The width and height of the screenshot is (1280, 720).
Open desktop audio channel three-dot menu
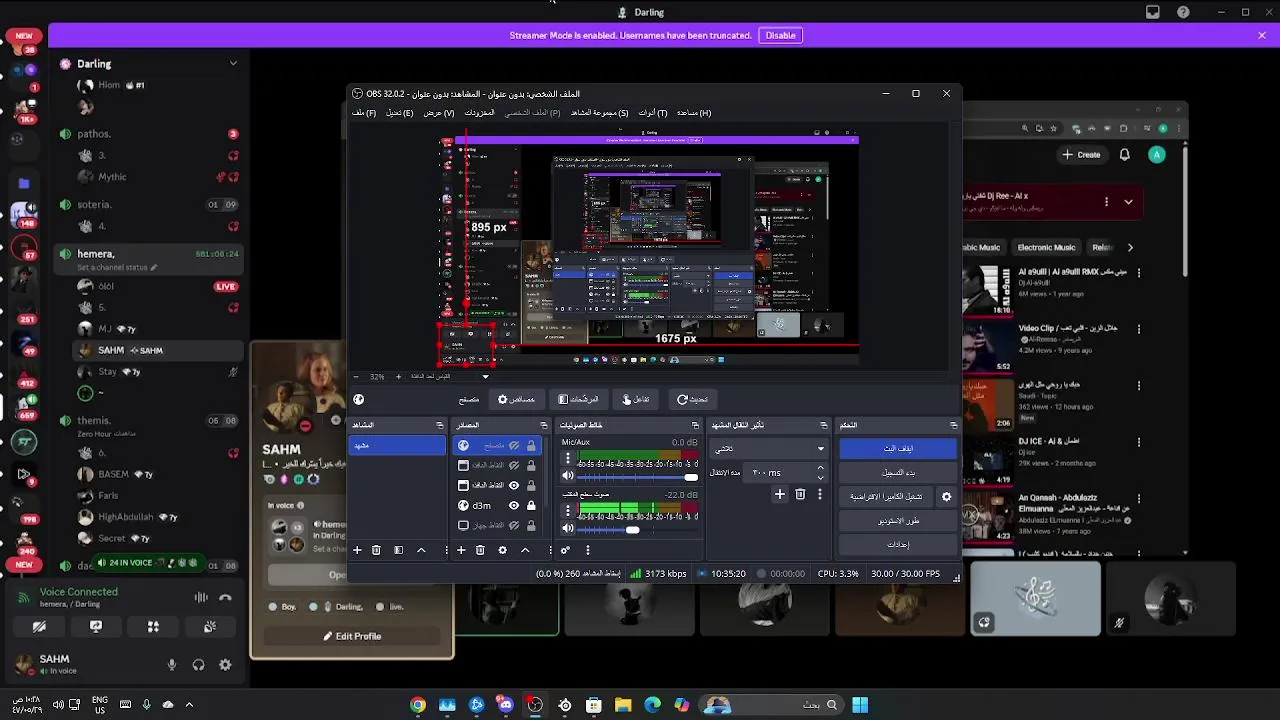point(568,510)
